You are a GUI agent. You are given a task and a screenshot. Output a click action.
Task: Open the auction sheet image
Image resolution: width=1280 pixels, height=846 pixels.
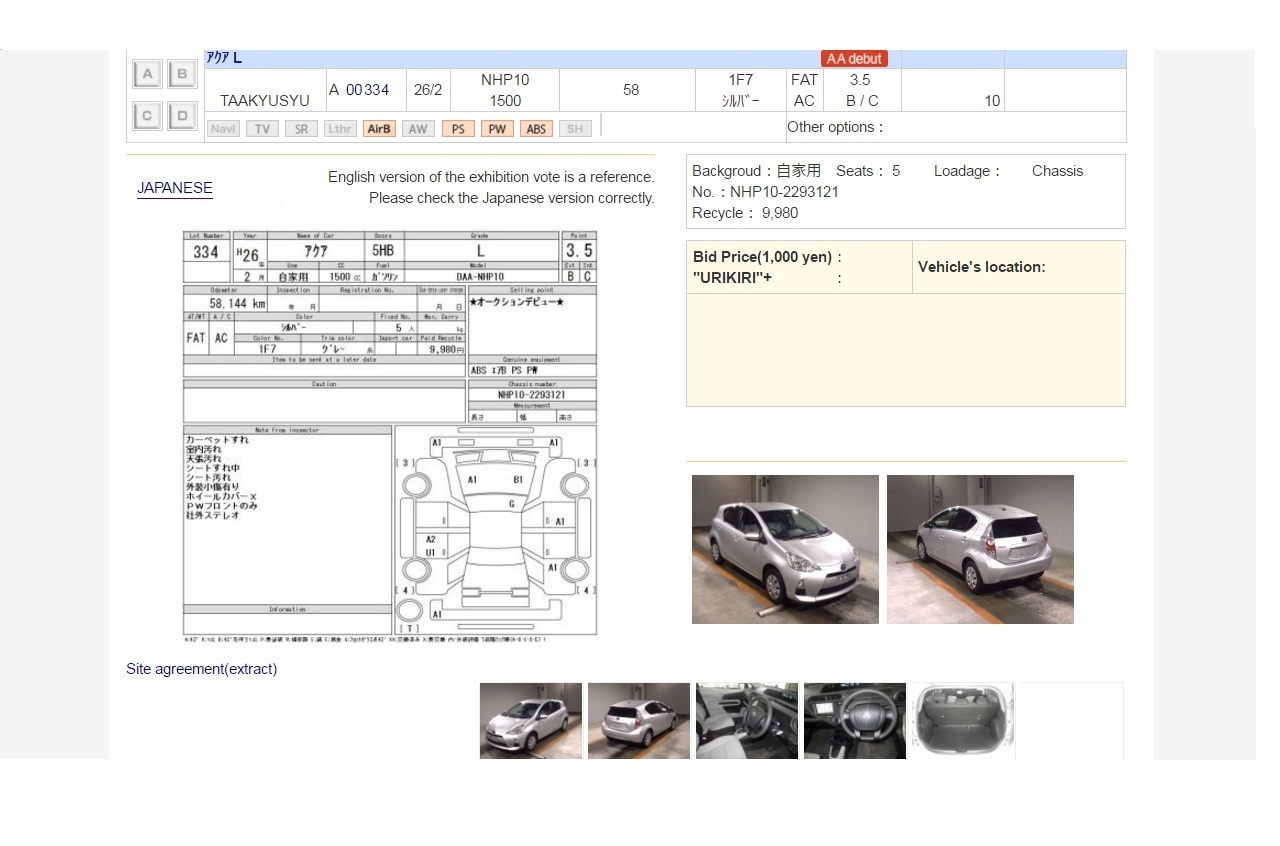pyautogui.click(x=390, y=436)
